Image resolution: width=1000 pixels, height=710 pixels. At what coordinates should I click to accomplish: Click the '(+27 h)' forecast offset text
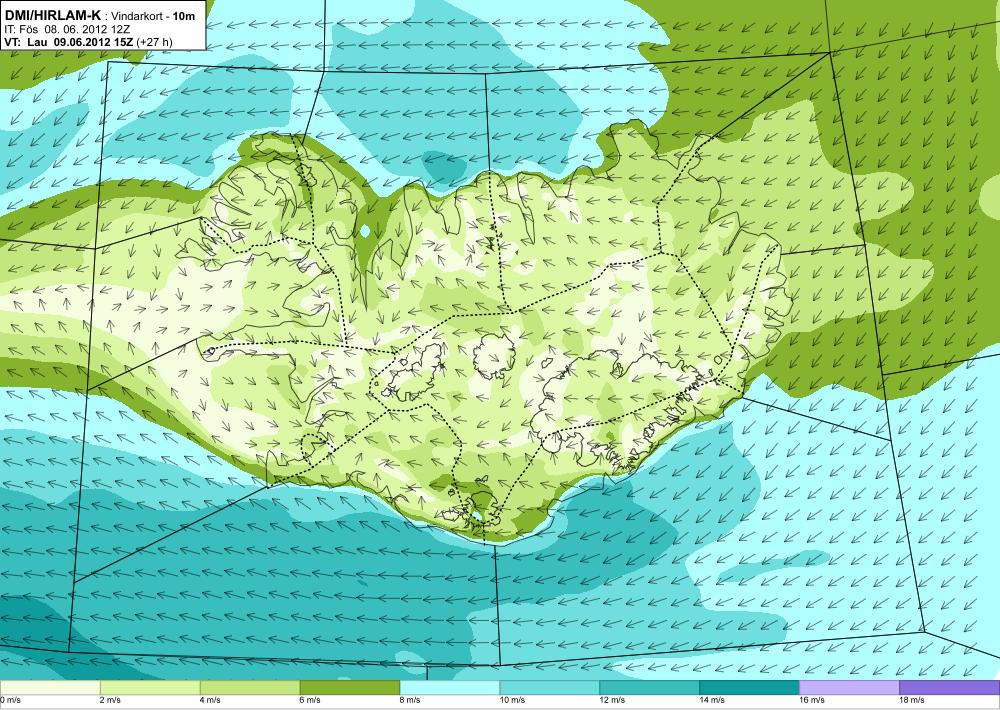[x=154, y=43]
